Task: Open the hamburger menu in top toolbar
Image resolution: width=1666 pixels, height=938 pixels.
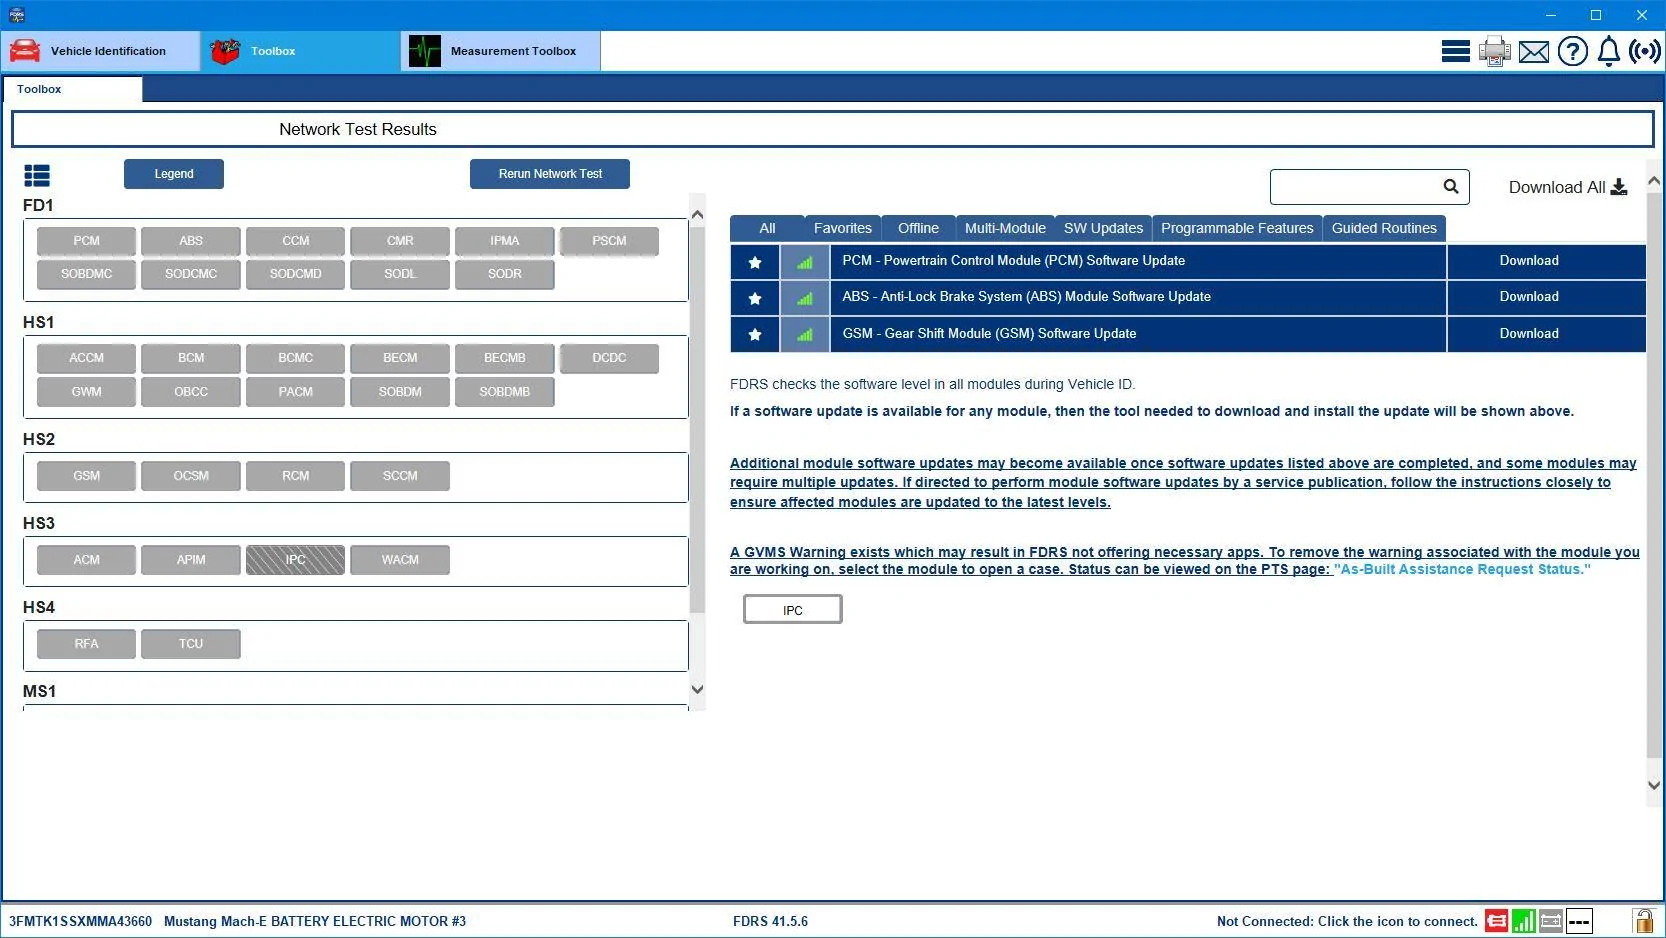Action: (1455, 51)
